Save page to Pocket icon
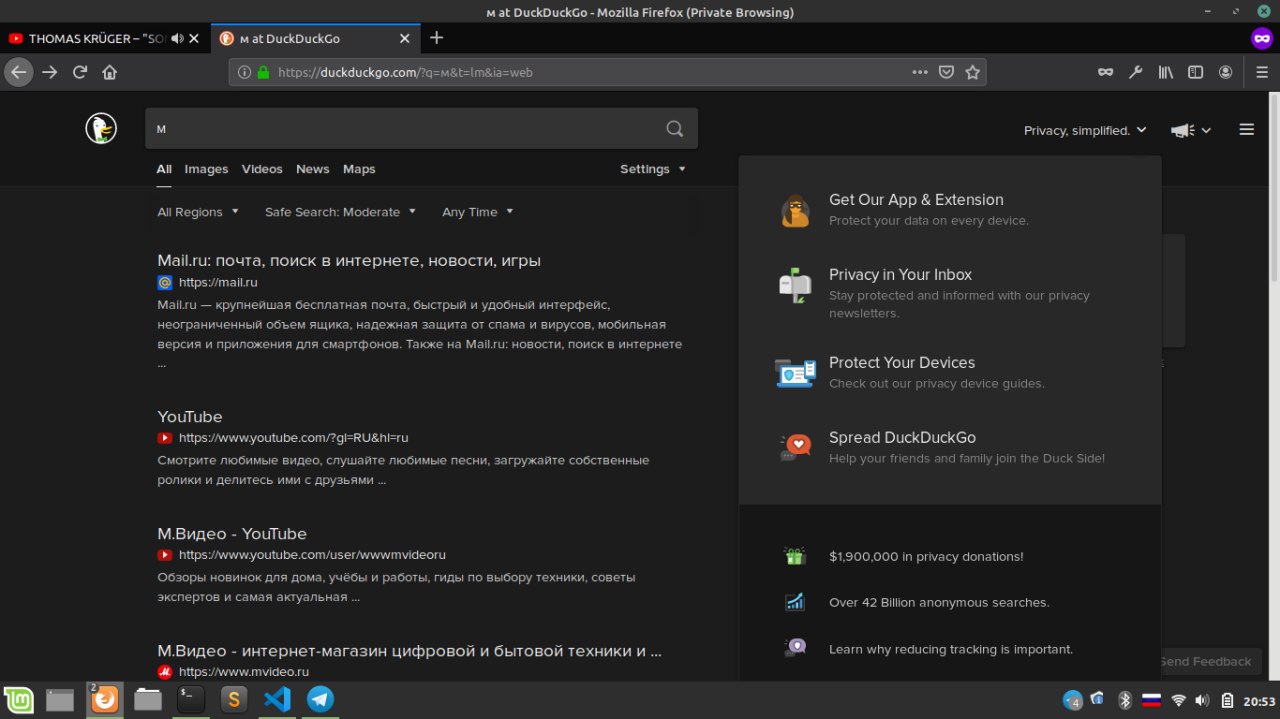The height and width of the screenshot is (719, 1280). coord(946,72)
